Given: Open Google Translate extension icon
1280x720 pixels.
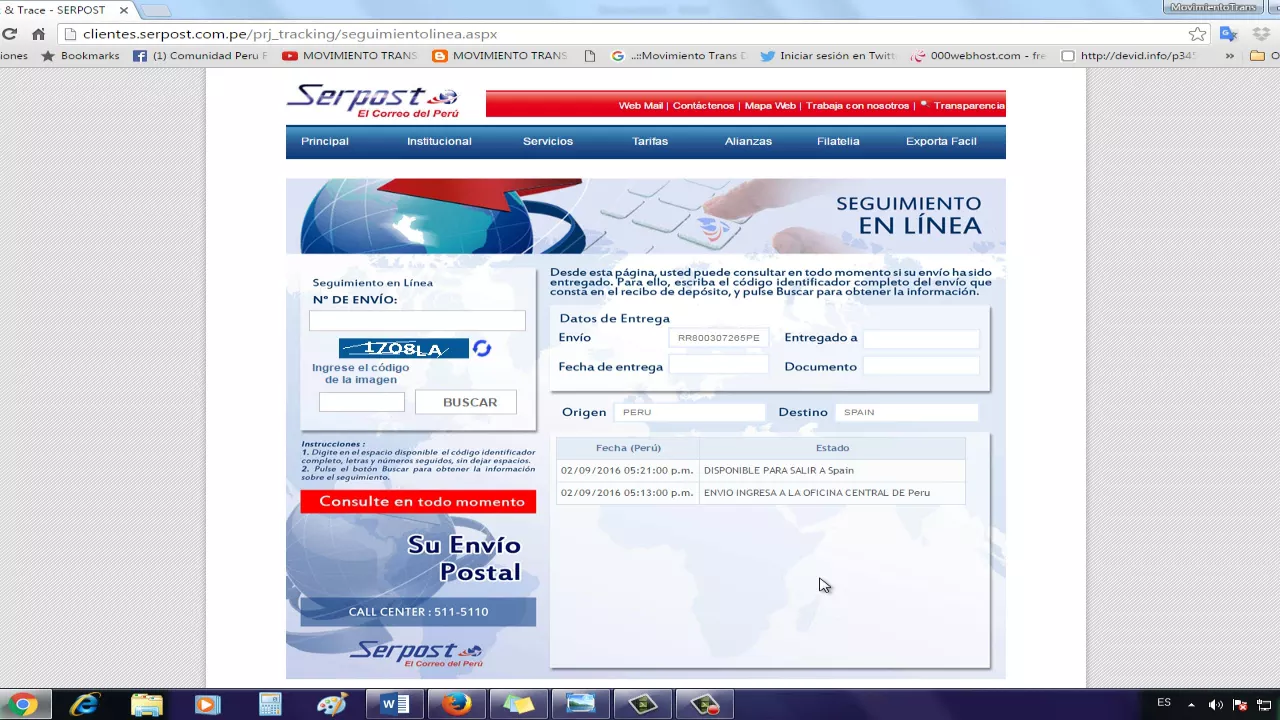Looking at the screenshot, I should [x=1229, y=34].
